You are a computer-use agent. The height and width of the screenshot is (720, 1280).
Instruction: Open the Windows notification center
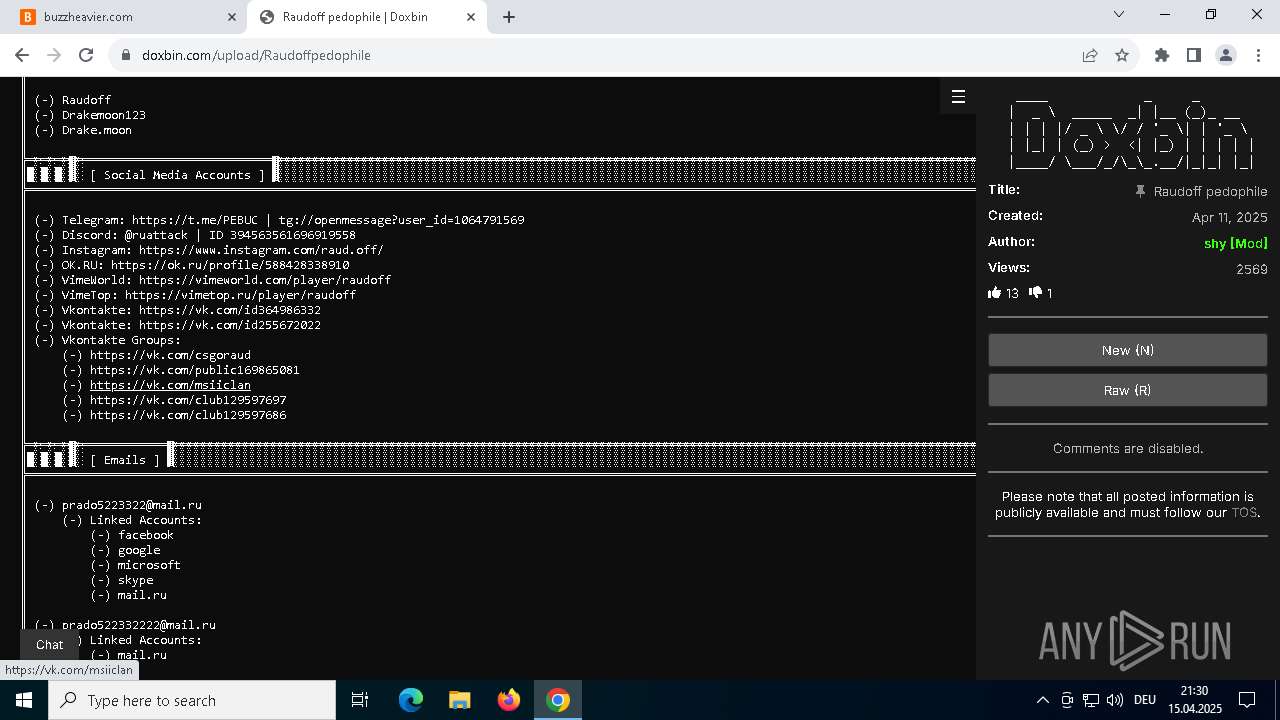(1247, 700)
